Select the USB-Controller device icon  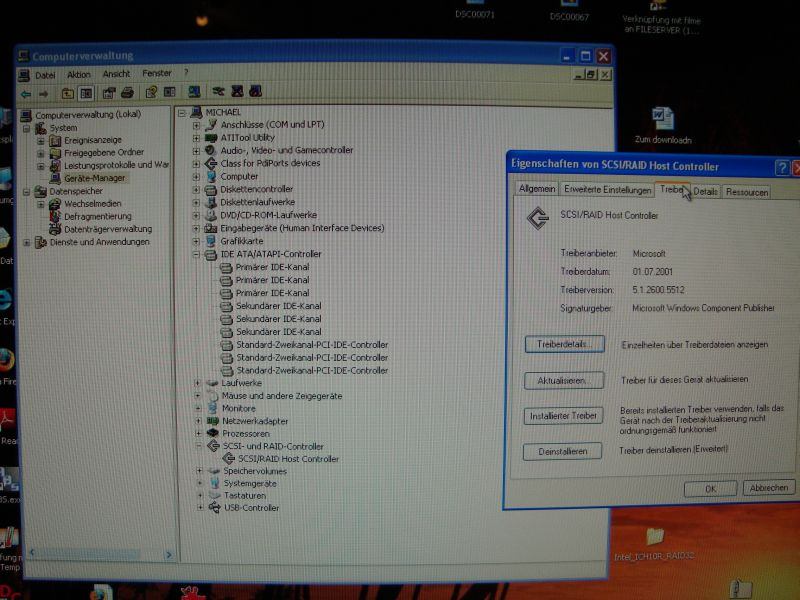(x=214, y=508)
